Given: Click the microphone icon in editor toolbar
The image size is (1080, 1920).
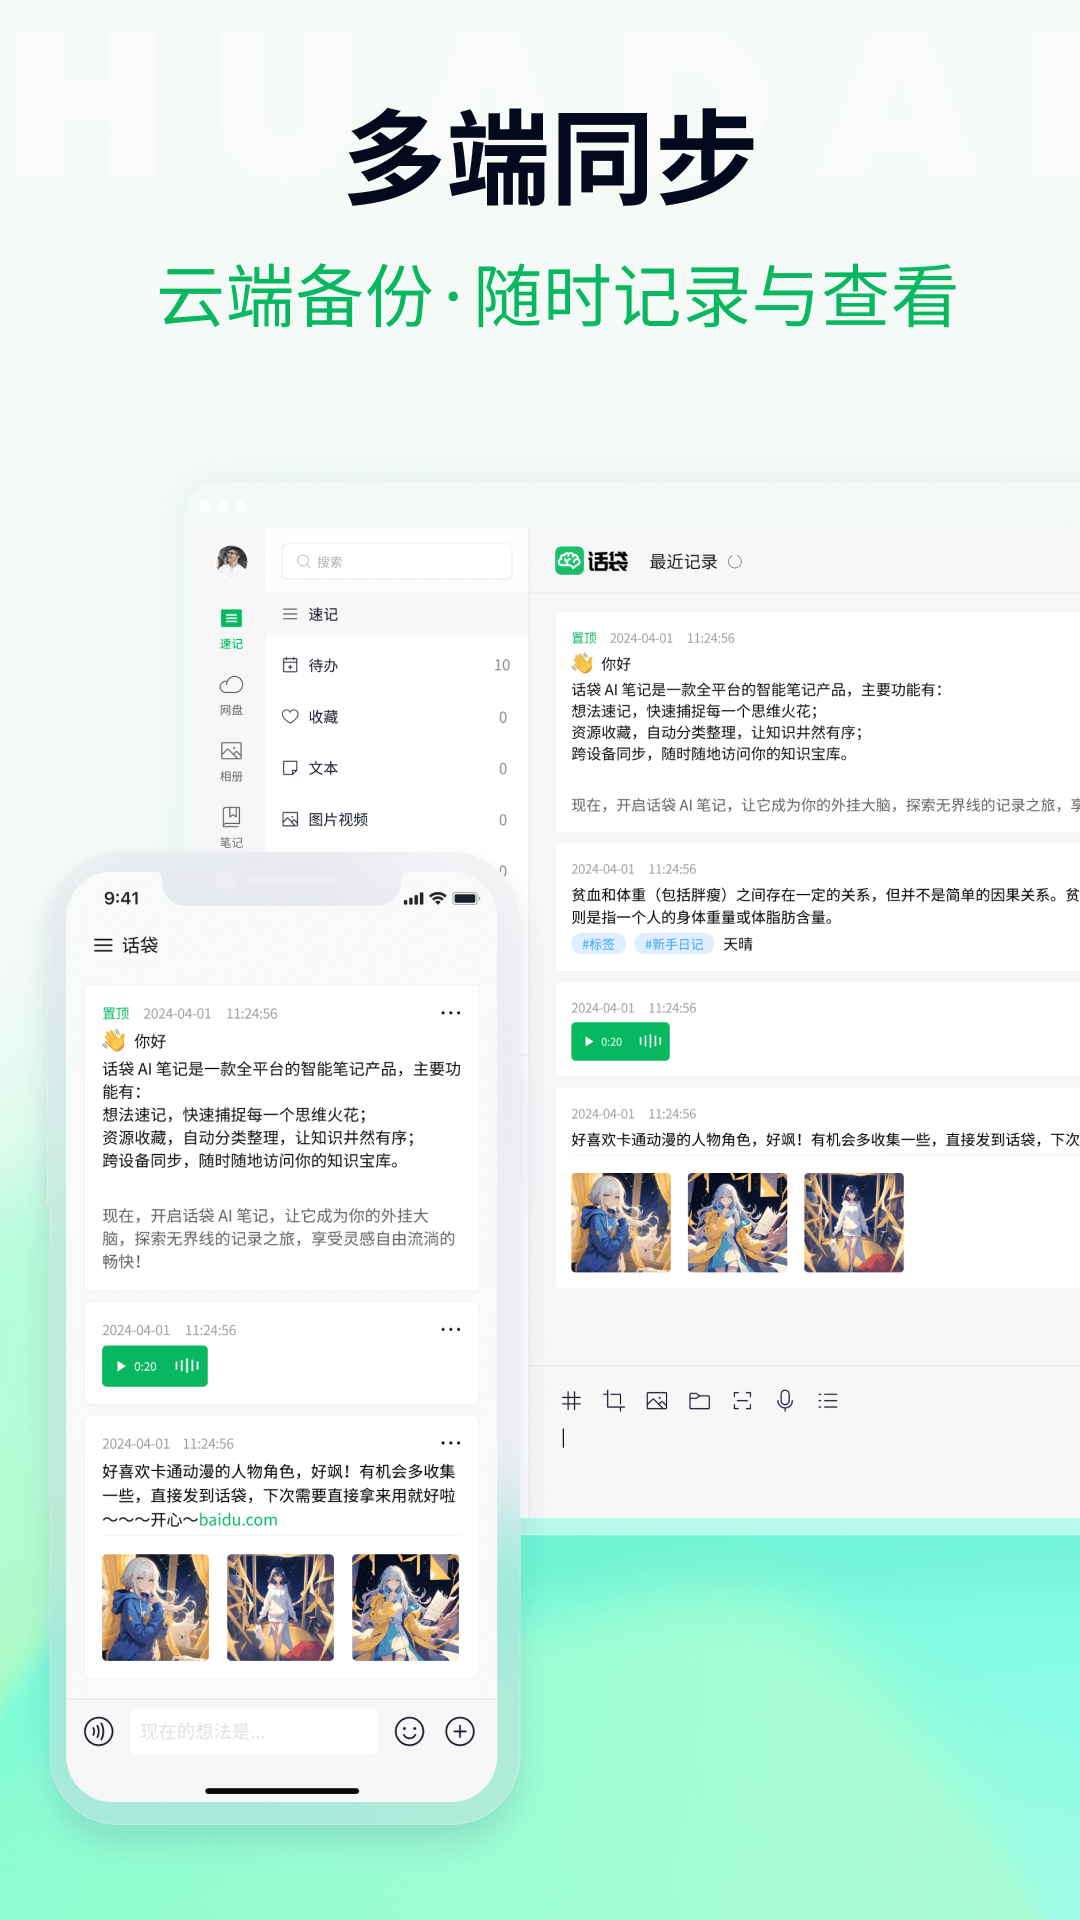Looking at the screenshot, I should click(x=785, y=1401).
